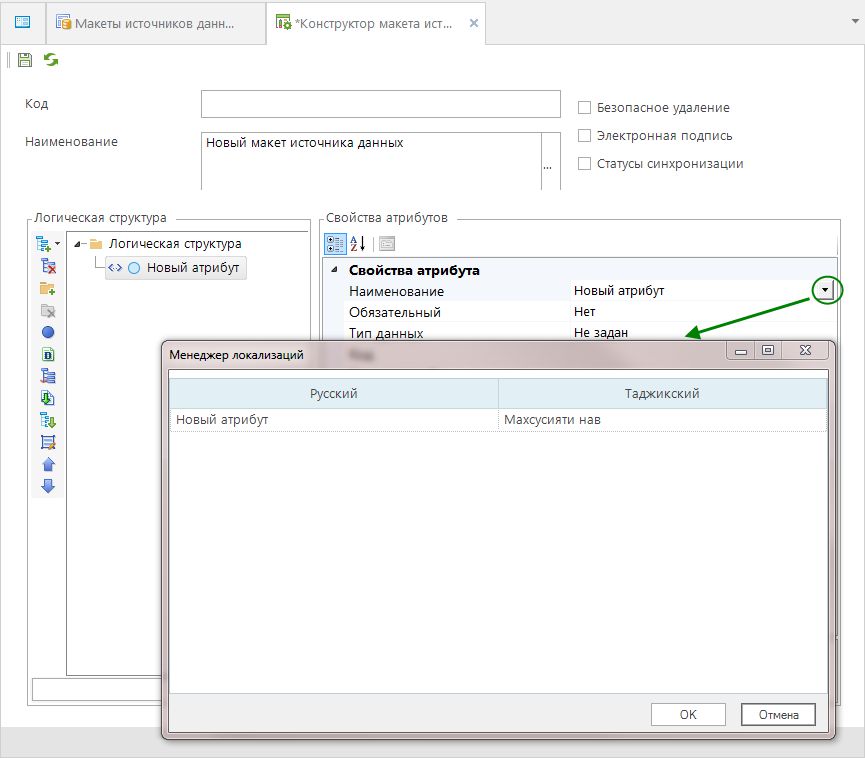The height and width of the screenshot is (758, 865).
Task: Toggle the Электронная подпись checkbox
Action: click(x=585, y=136)
